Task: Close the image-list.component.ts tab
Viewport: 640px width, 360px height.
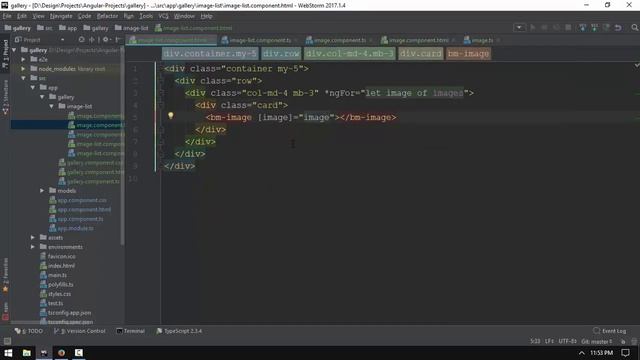Action: click(296, 40)
